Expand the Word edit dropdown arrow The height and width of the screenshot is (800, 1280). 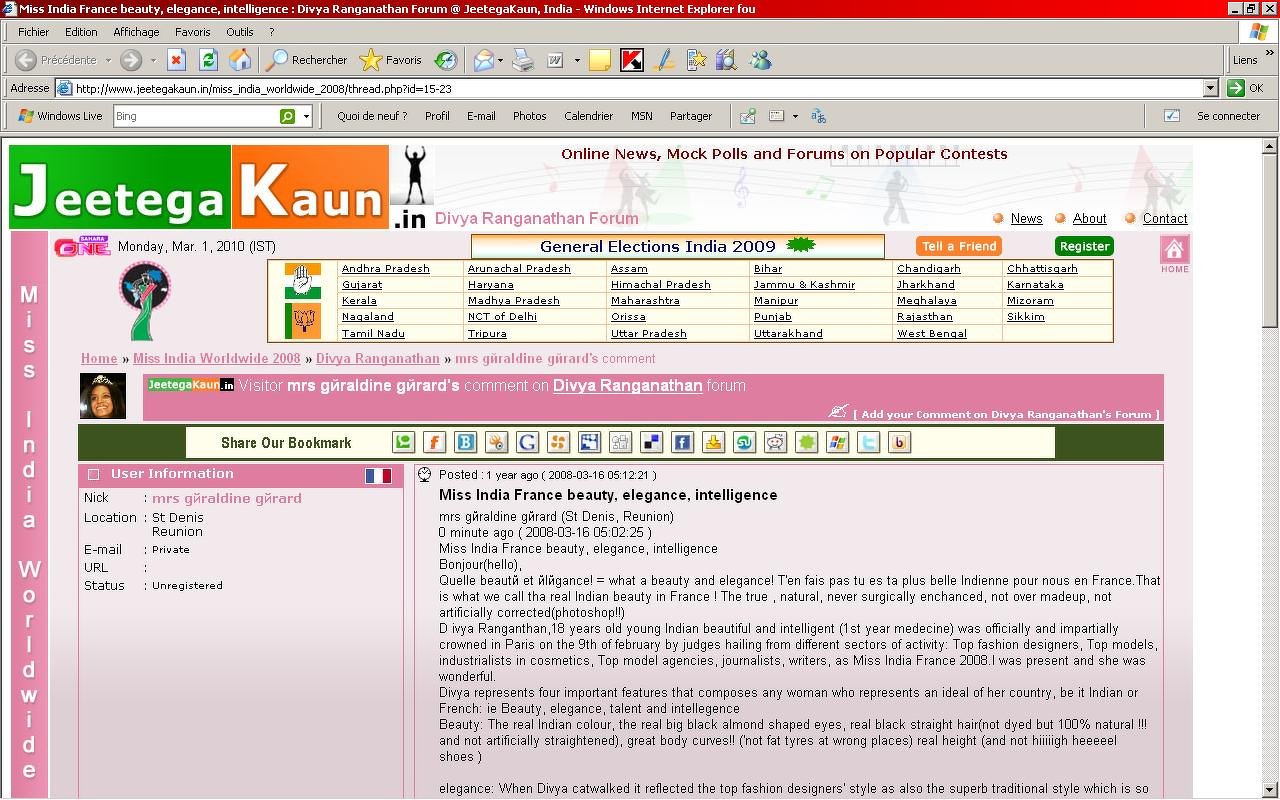pyautogui.click(x=577, y=60)
